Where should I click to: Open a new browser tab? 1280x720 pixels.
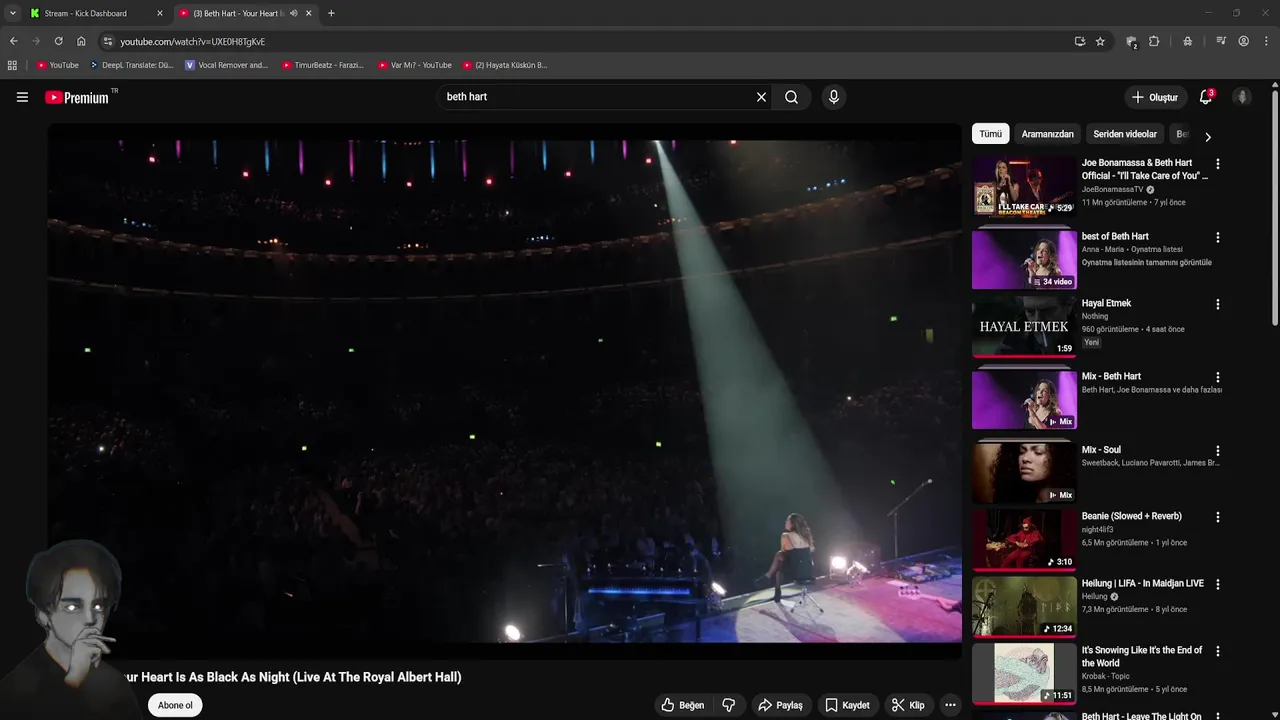(331, 13)
